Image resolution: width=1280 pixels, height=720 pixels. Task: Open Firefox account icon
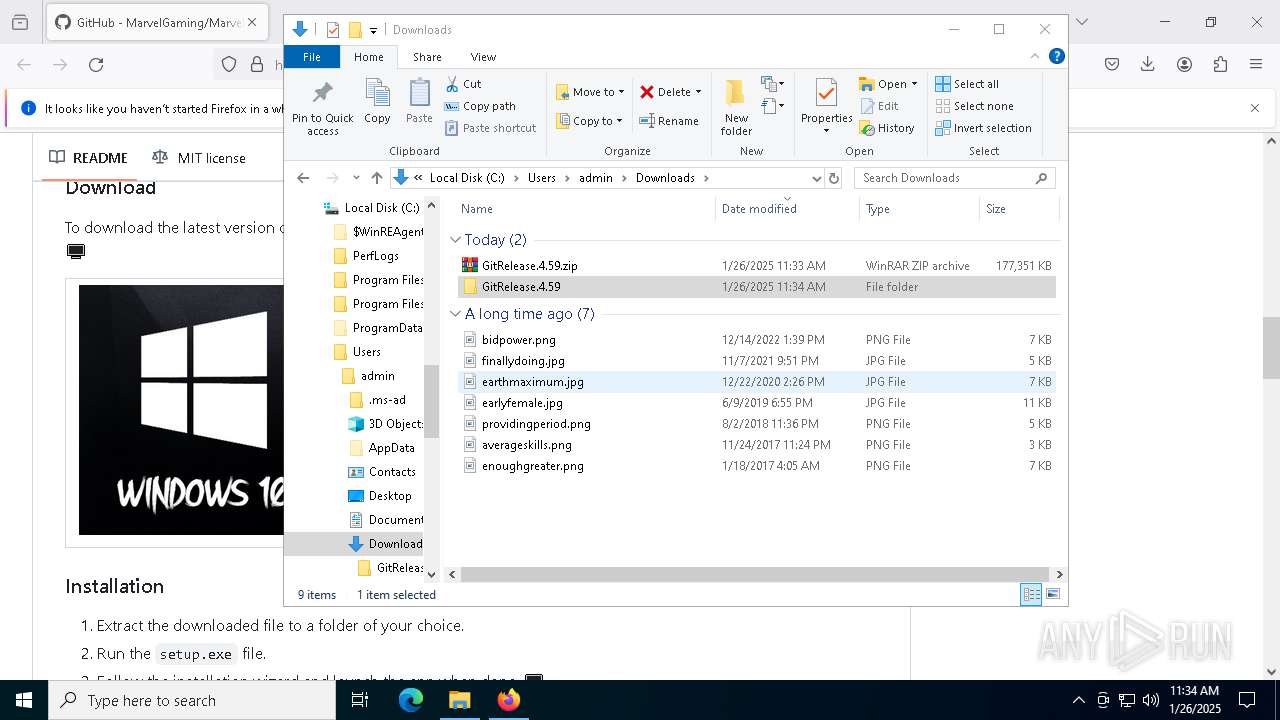click(1184, 64)
